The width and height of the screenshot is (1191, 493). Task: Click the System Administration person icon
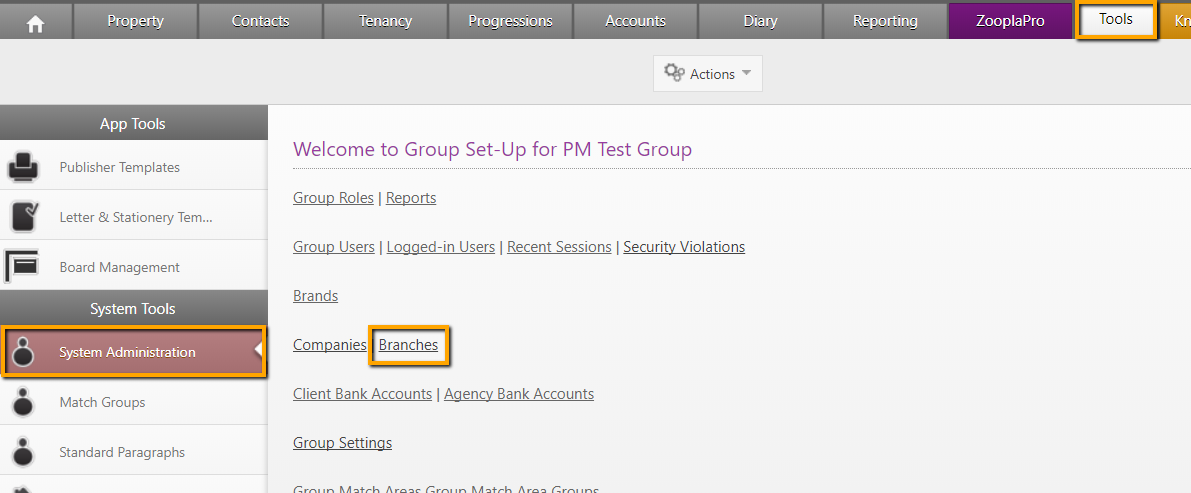[x=24, y=352]
